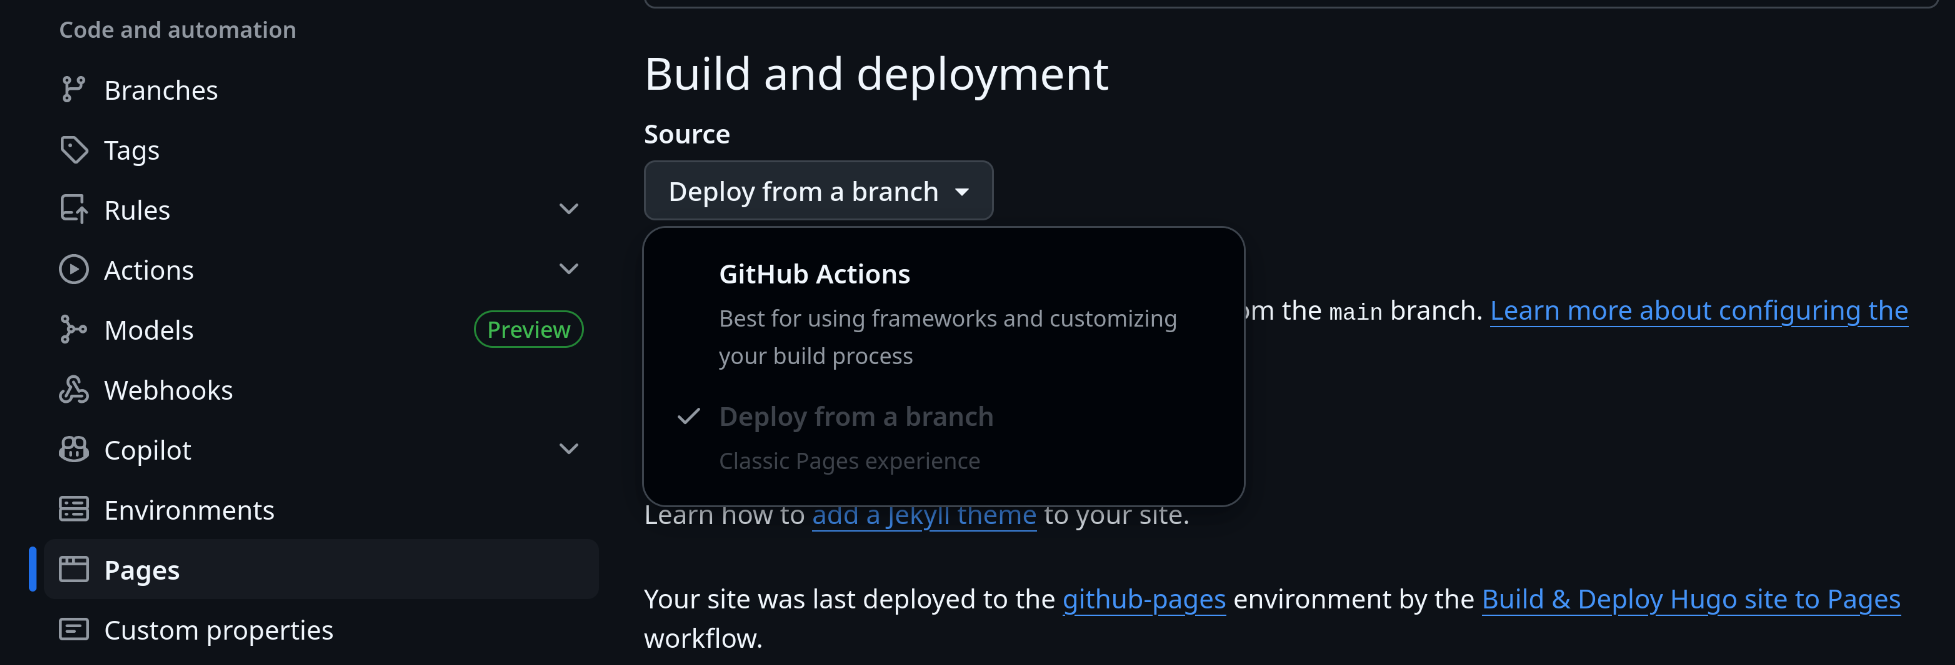This screenshot has height=665, width=1955.
Task: Click the Code and automation section header
Action: pyautogui.click(x=178, y=30)
